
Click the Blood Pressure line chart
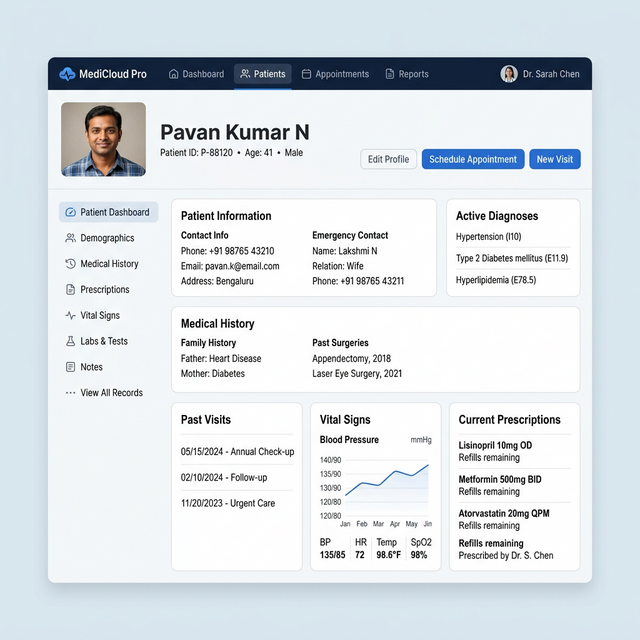(385, 485)
